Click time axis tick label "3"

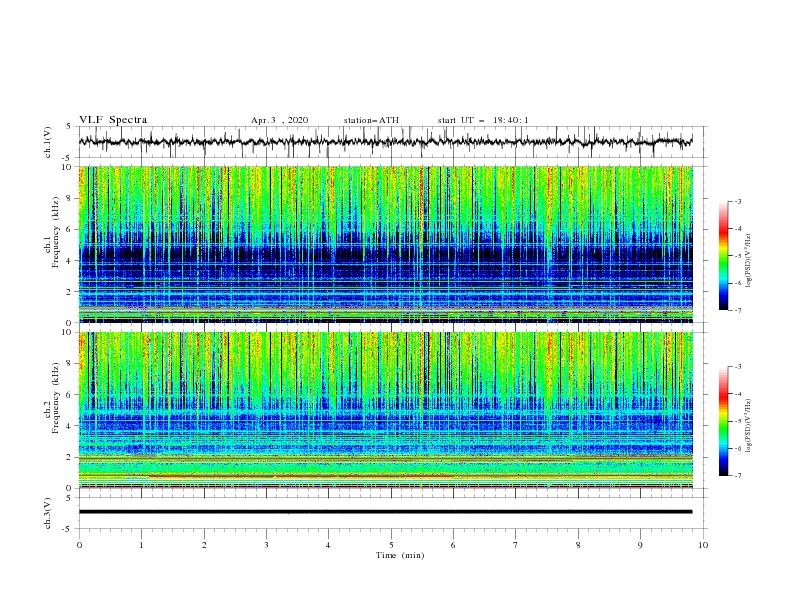266,545
